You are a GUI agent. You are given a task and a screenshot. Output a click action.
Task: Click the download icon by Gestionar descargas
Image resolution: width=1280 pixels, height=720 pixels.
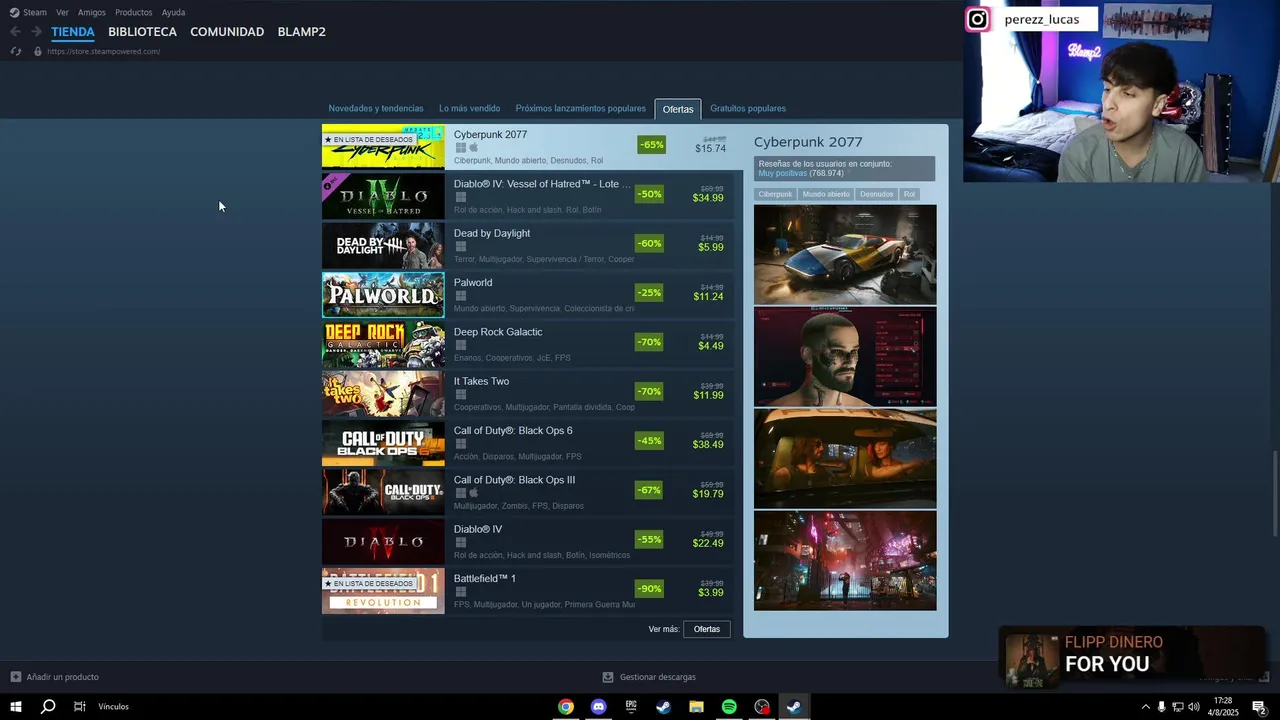(608, 677)
